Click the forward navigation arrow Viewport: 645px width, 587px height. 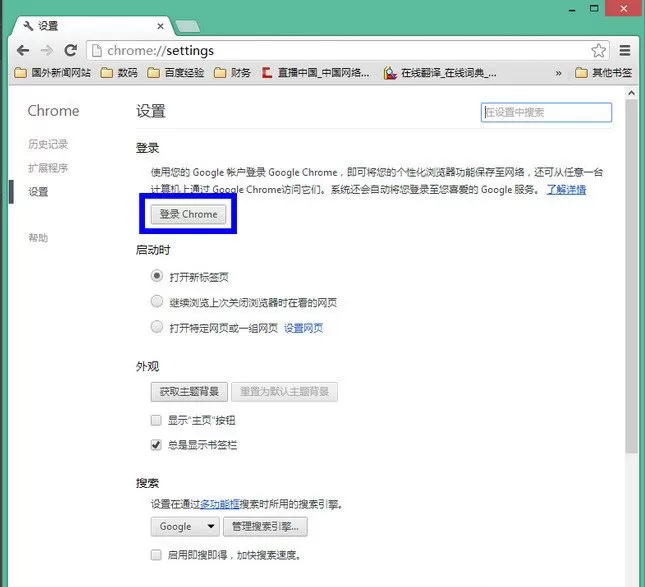click(x=47, y=51)
